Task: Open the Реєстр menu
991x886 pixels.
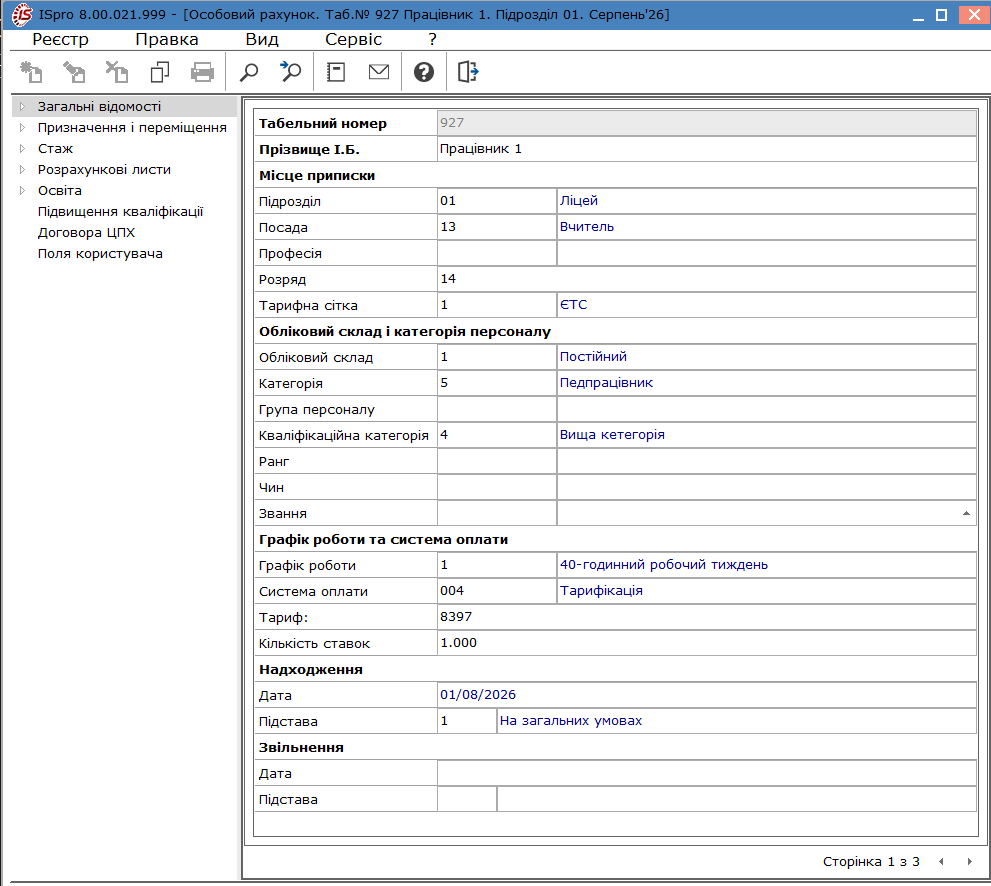Action: coord(60,39)
